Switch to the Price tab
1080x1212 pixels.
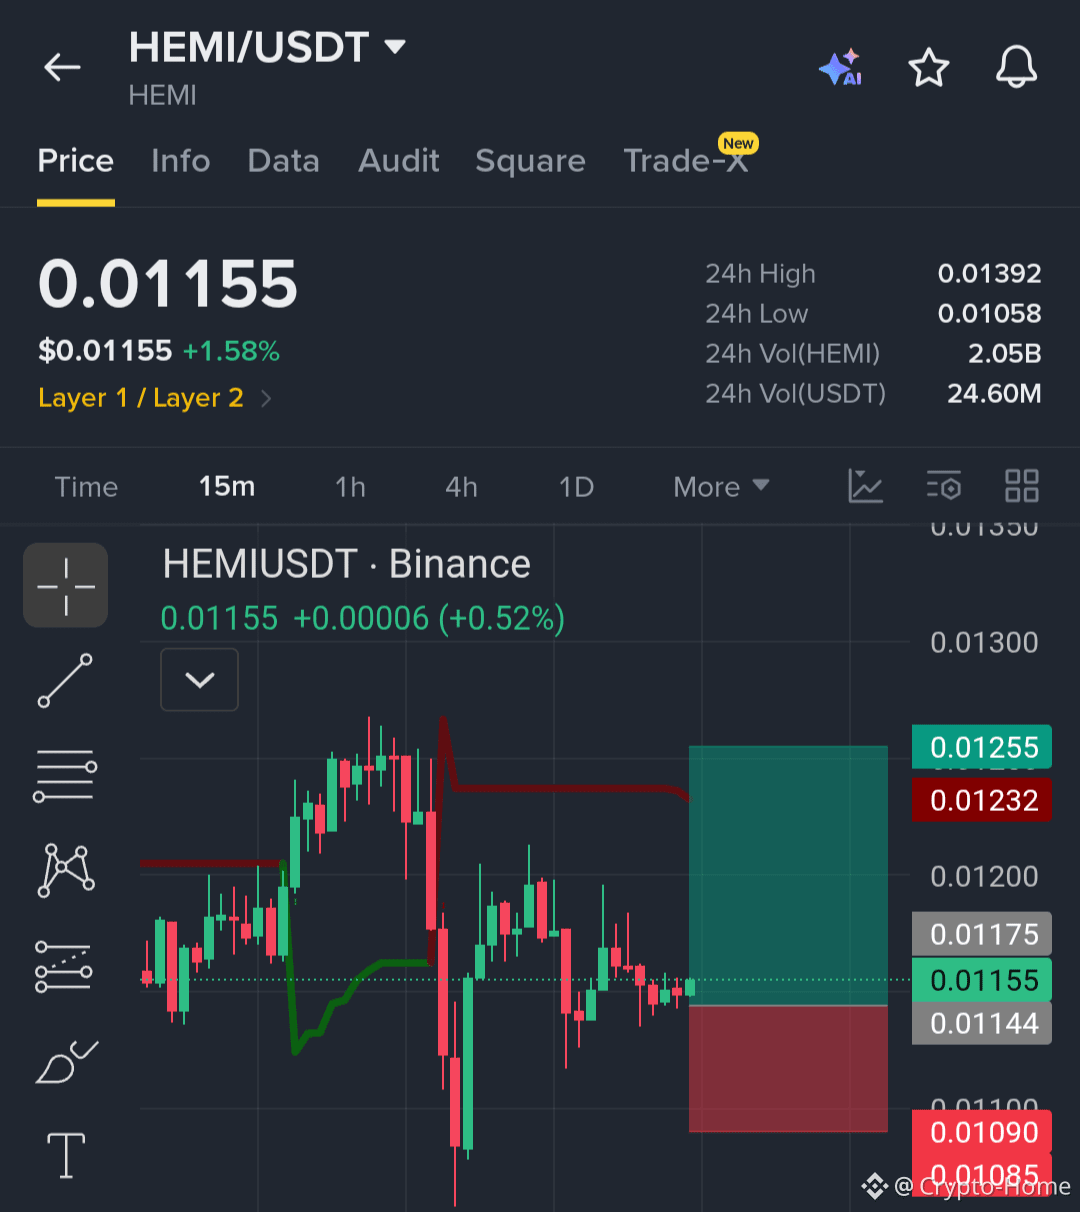click(x=76, y=161)
